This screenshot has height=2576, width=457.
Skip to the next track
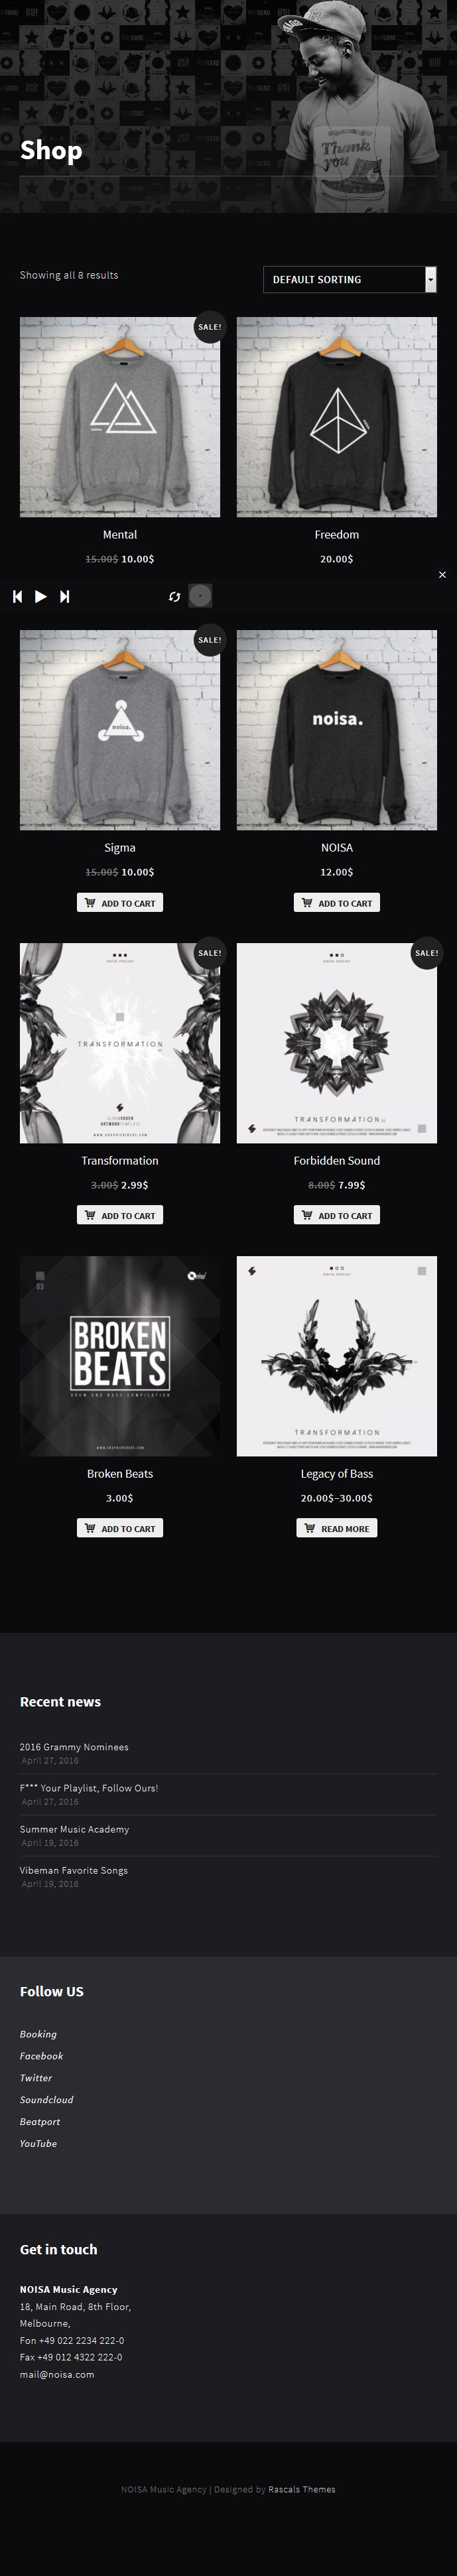coord(65,596)
